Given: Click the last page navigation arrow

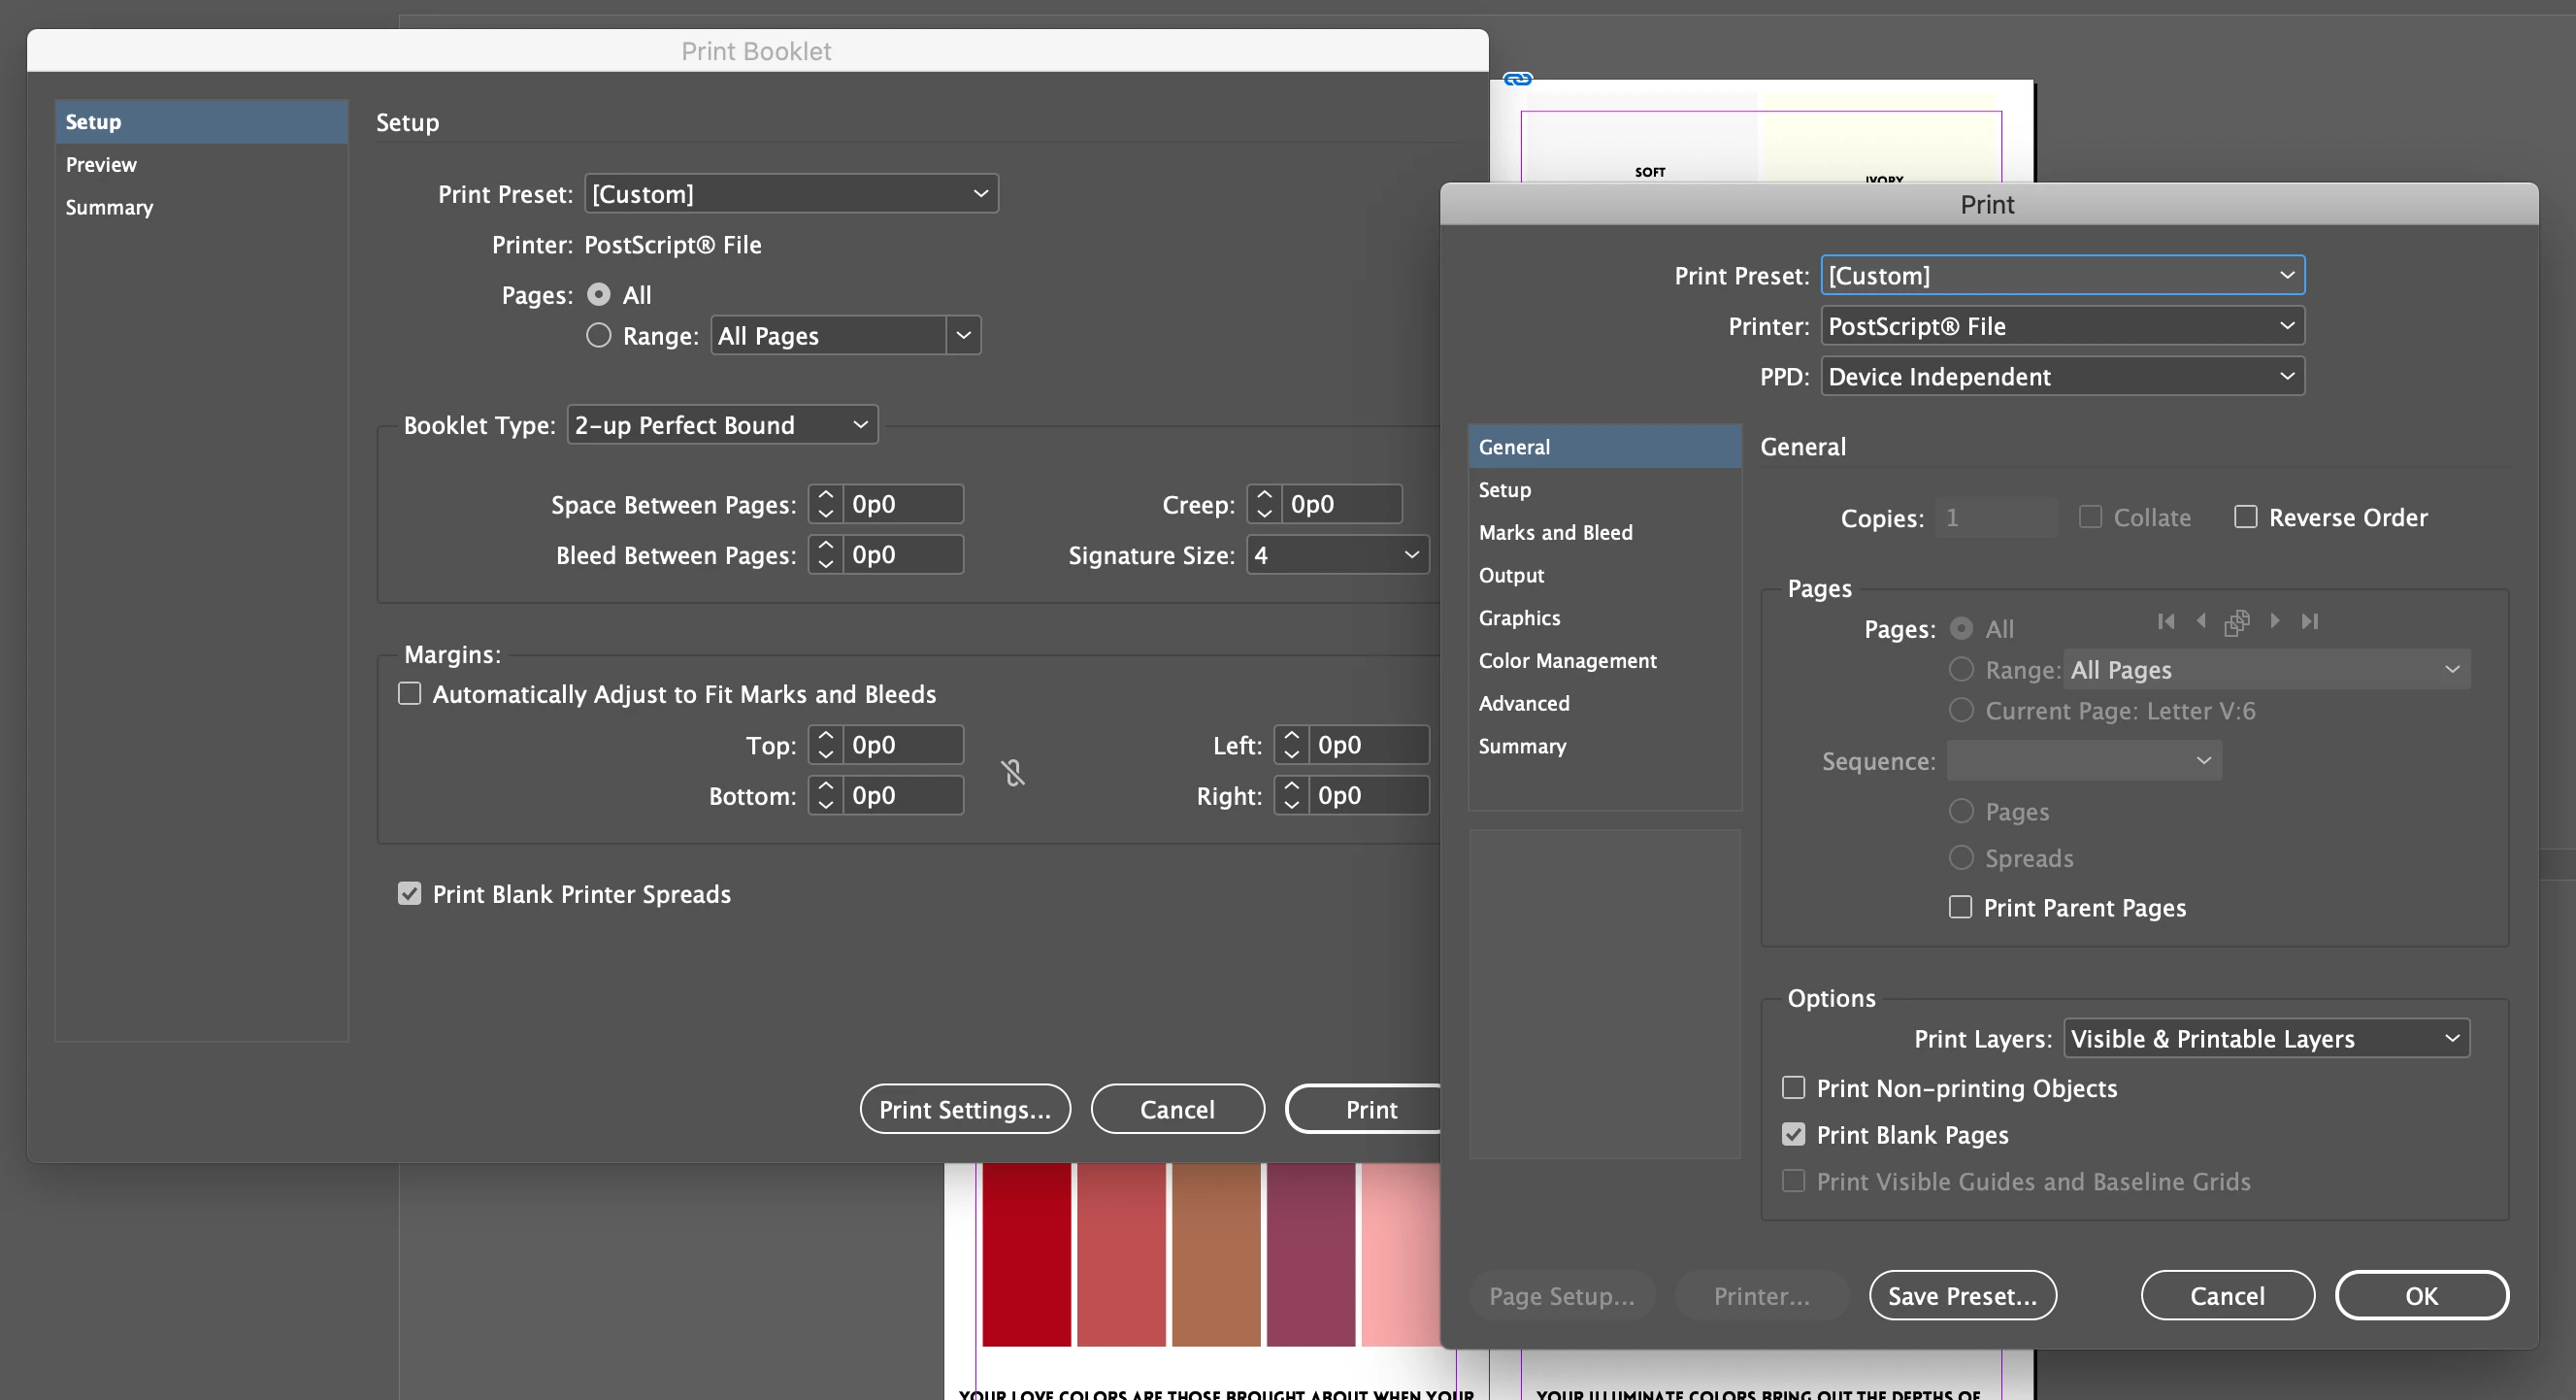Looking at the screenshot, I should point(2310,622).
